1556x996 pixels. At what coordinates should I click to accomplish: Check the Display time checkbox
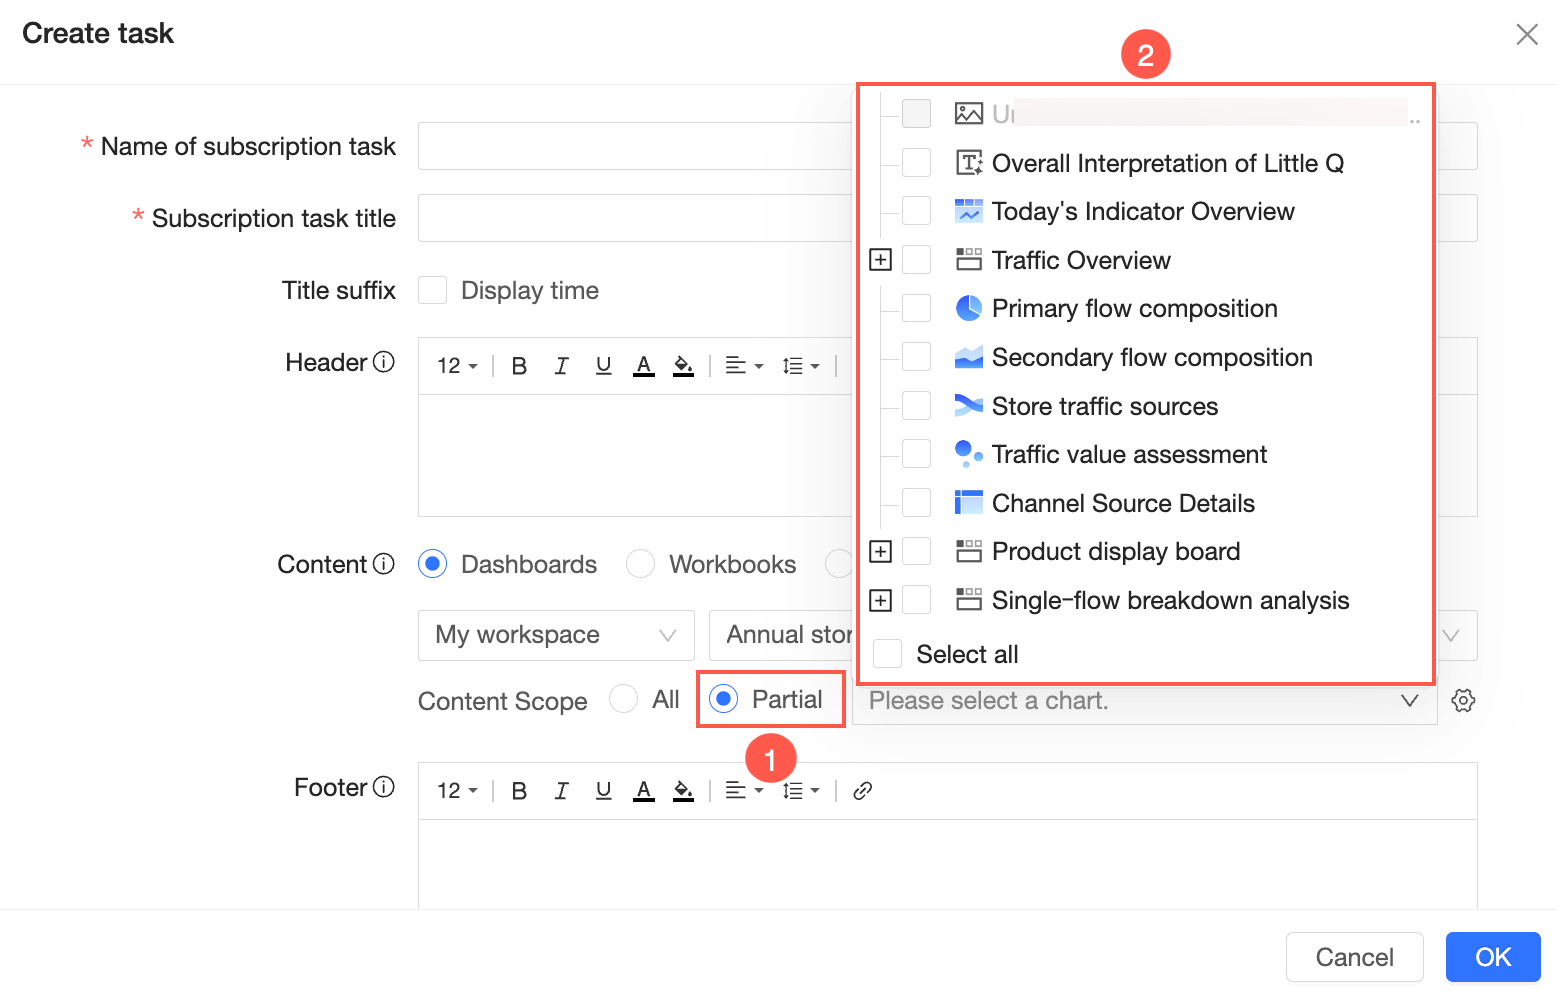click(x=432, y=290)
